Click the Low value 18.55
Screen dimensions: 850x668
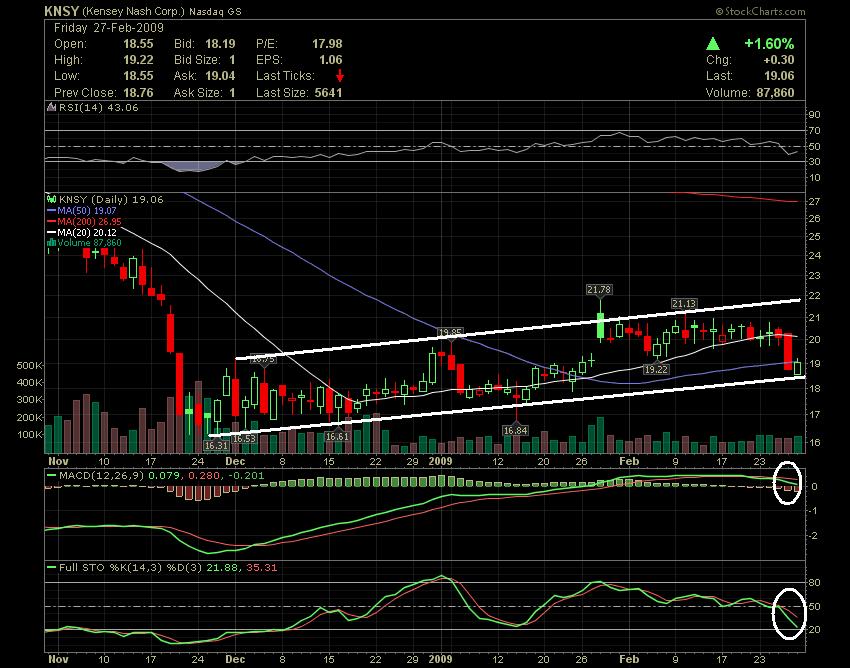tap(138, 76)
